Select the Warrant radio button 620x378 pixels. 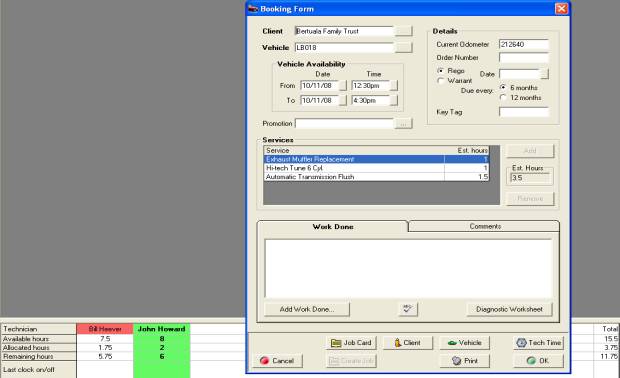coord(440,81)
